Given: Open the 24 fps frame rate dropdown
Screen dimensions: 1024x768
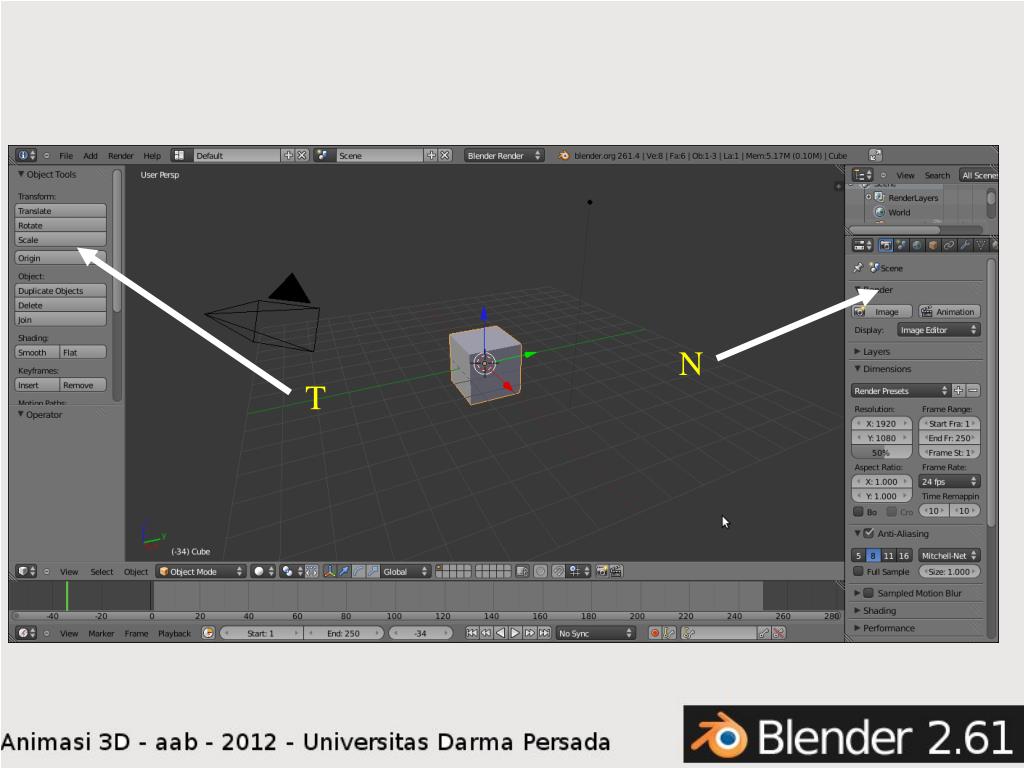Looking at the screenshot, I should (x=950, y=481).
